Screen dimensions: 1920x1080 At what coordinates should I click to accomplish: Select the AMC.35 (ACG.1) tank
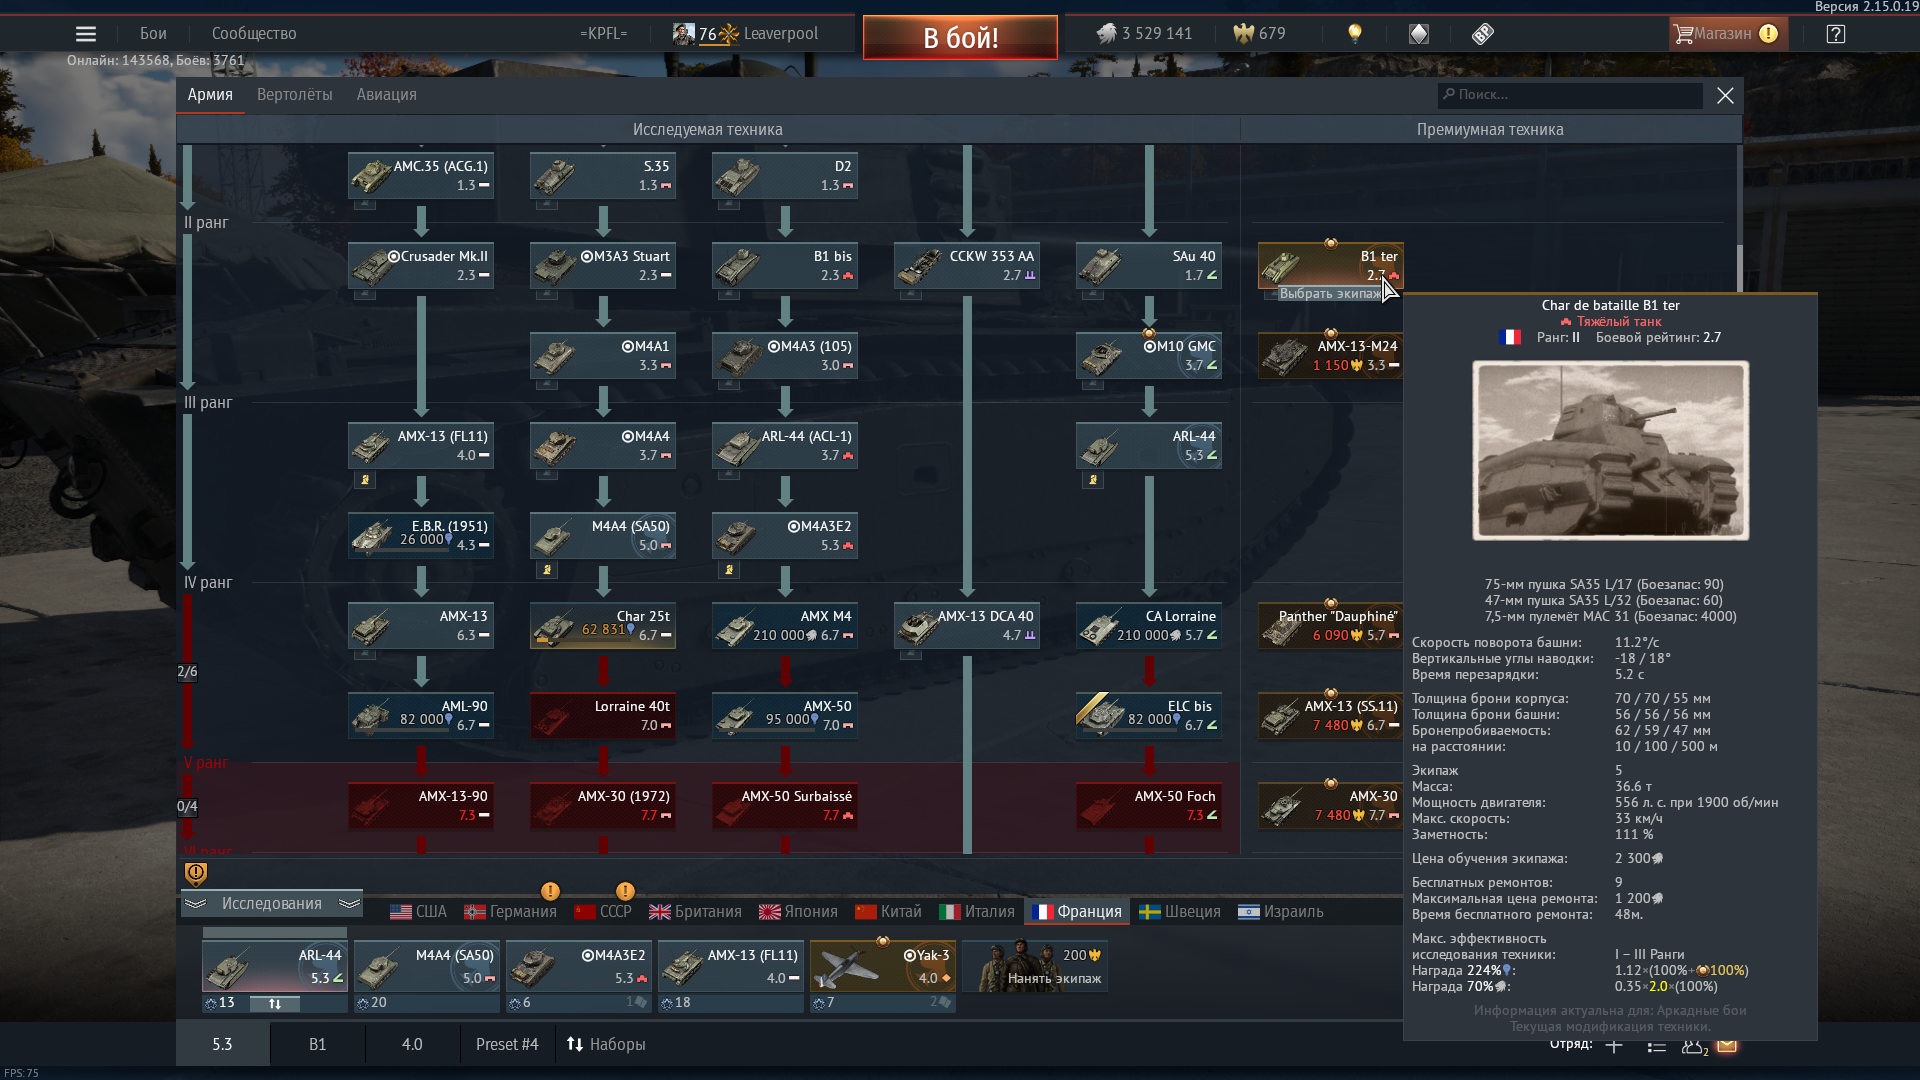421,175
